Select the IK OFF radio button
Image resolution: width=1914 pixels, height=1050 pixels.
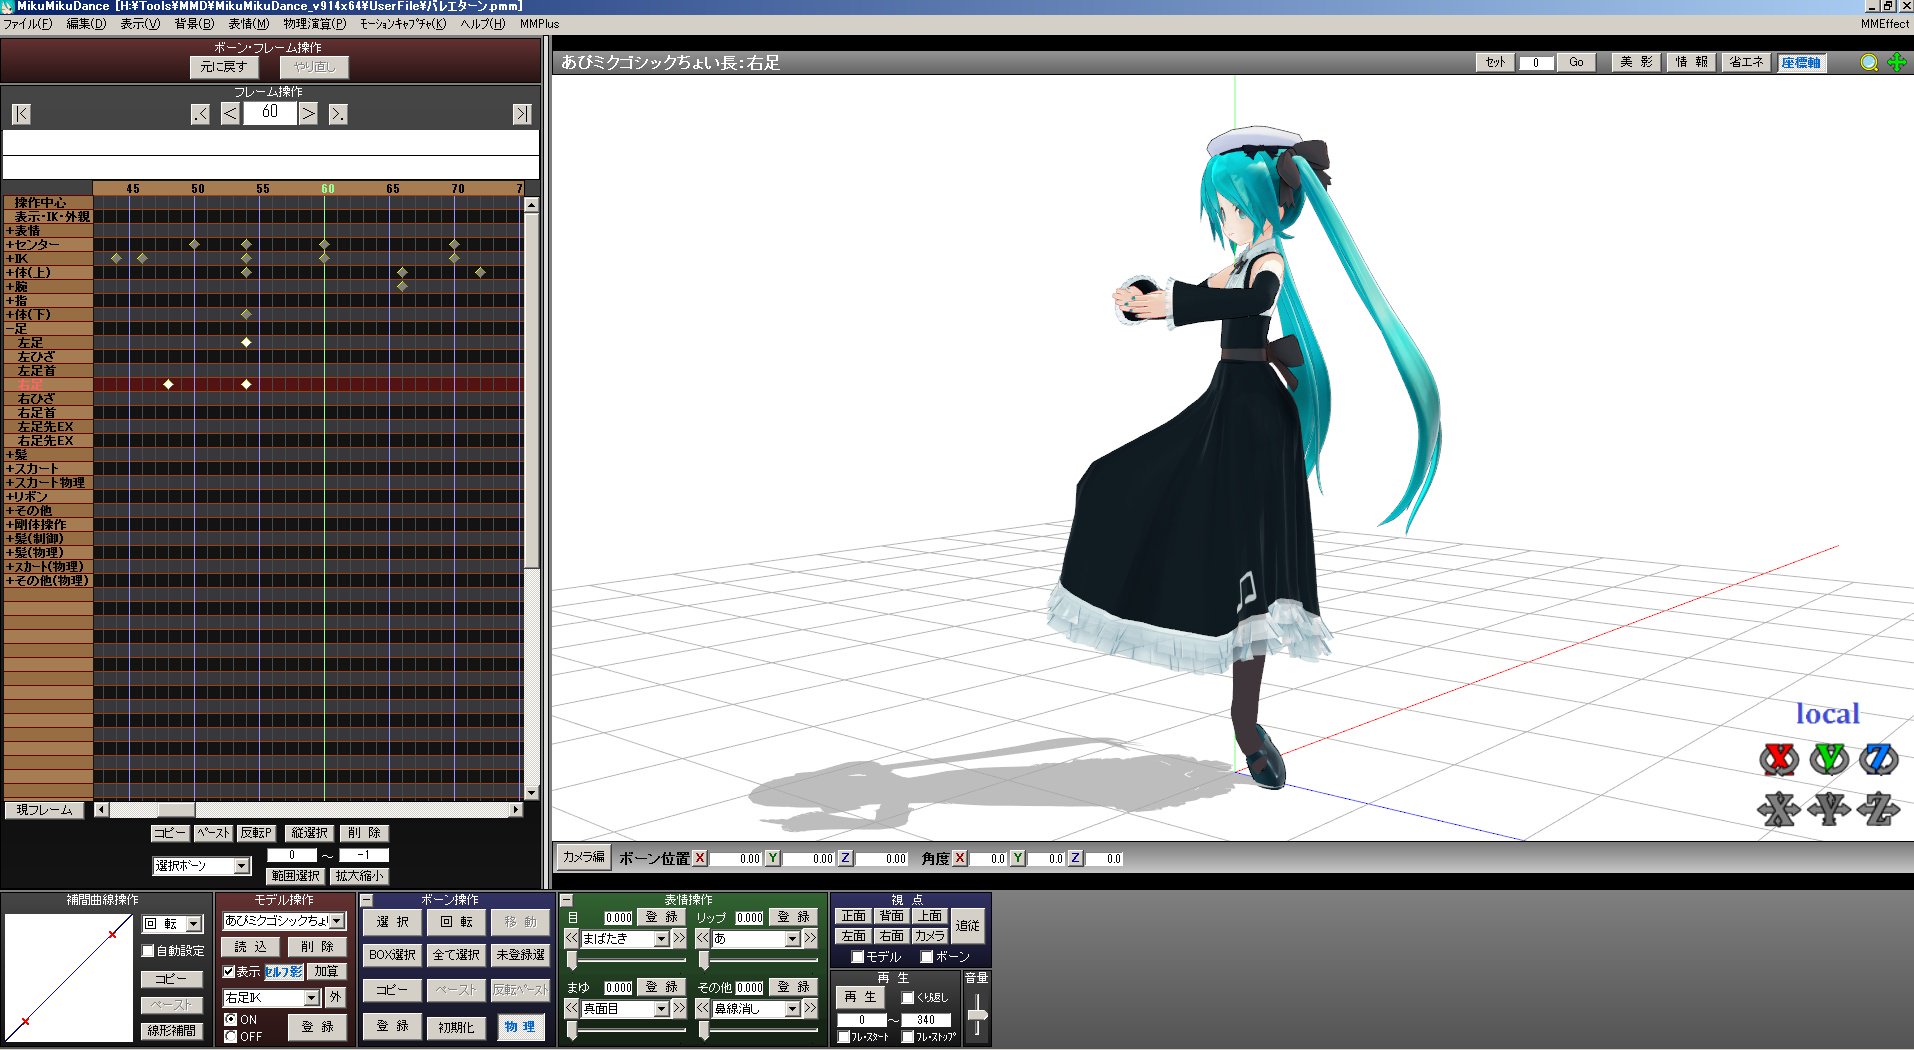(x=230, y=1036)
